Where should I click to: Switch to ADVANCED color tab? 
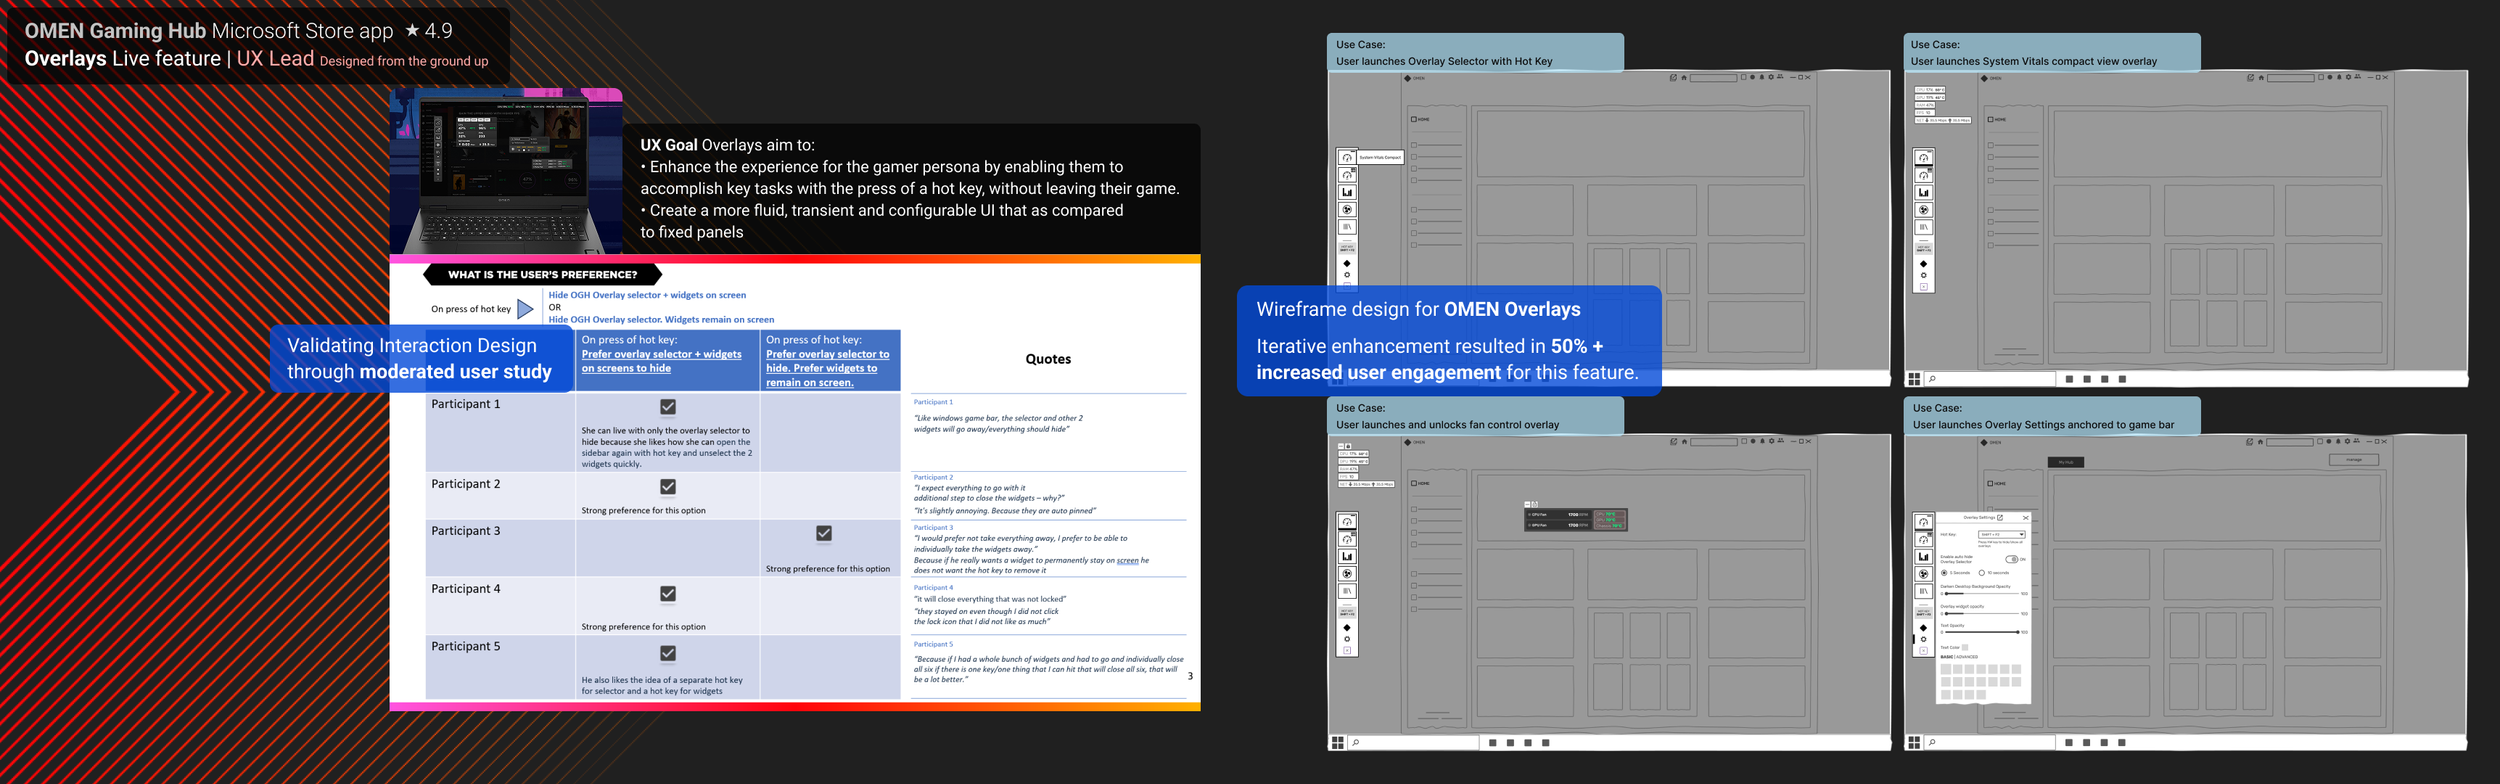click(x=1967, y=657)
